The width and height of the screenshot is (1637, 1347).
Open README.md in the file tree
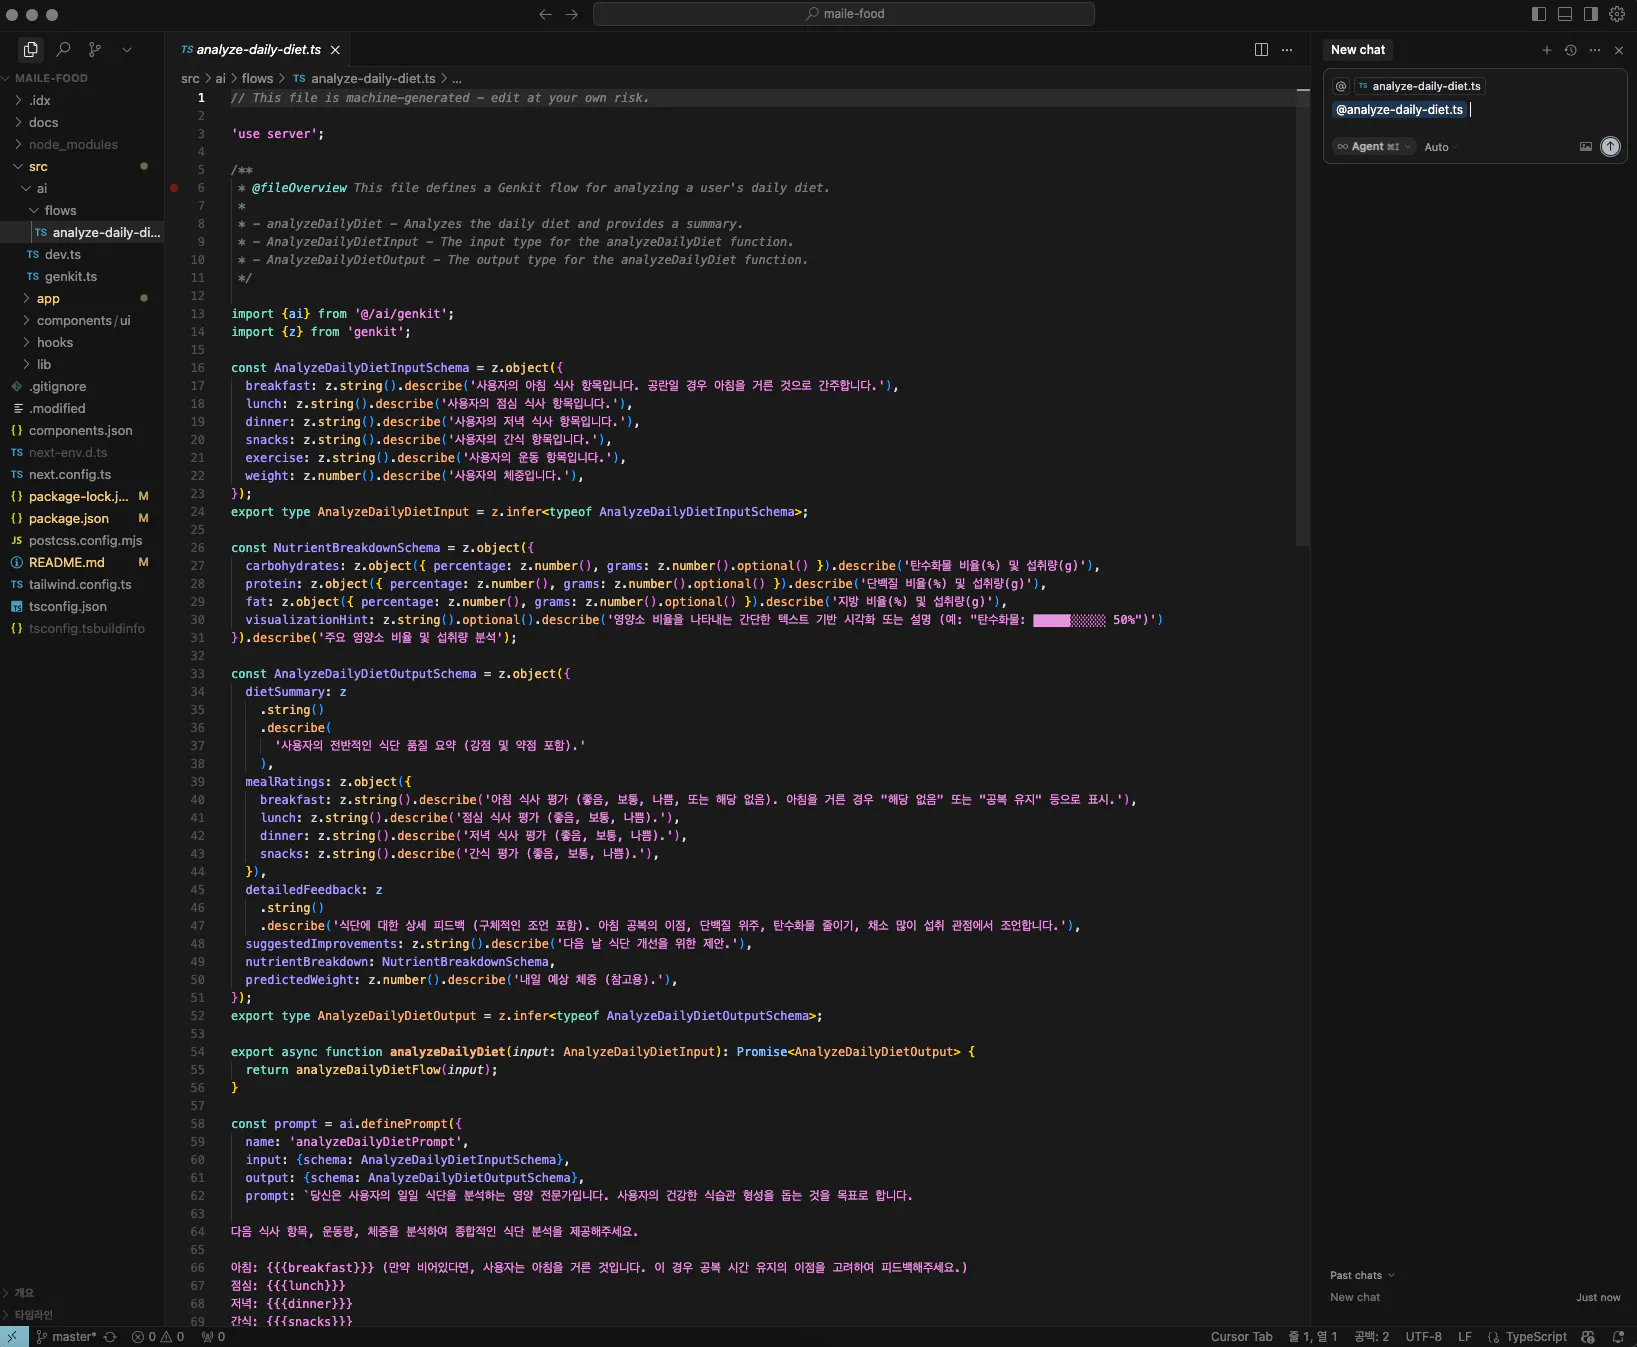[82, 562]
